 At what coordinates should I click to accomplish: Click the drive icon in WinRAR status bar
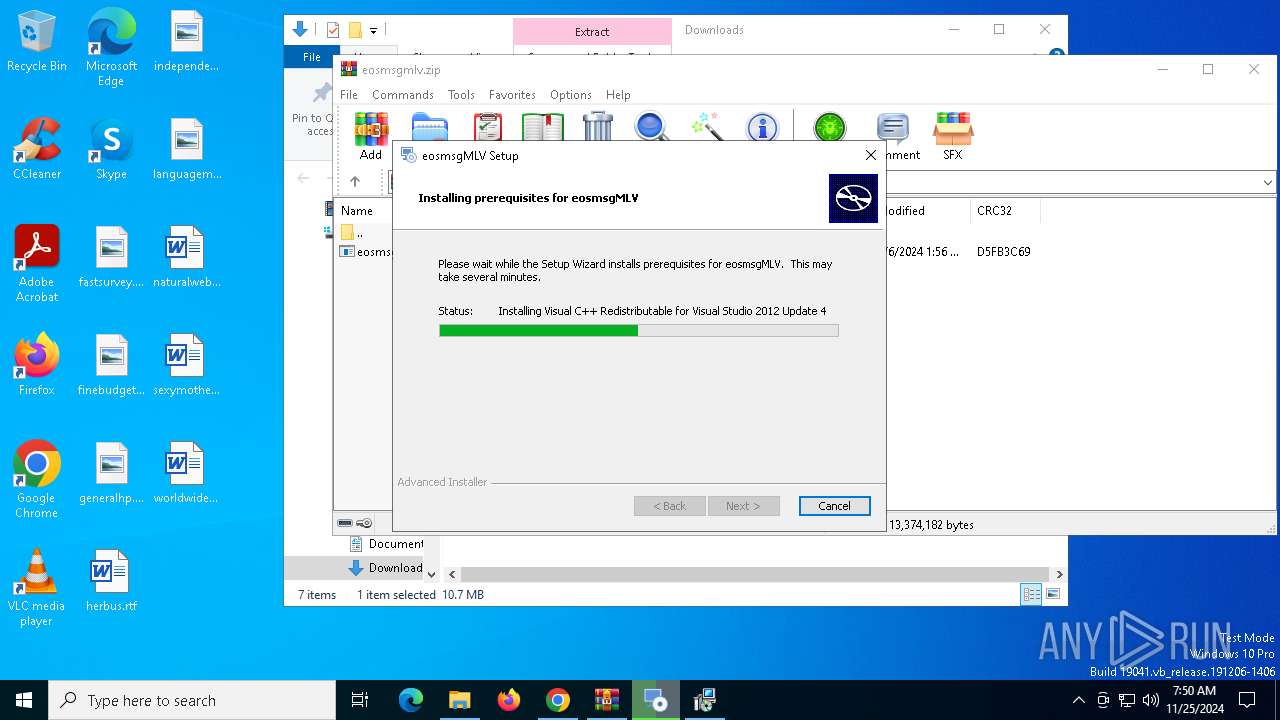(x=345, y=523)
